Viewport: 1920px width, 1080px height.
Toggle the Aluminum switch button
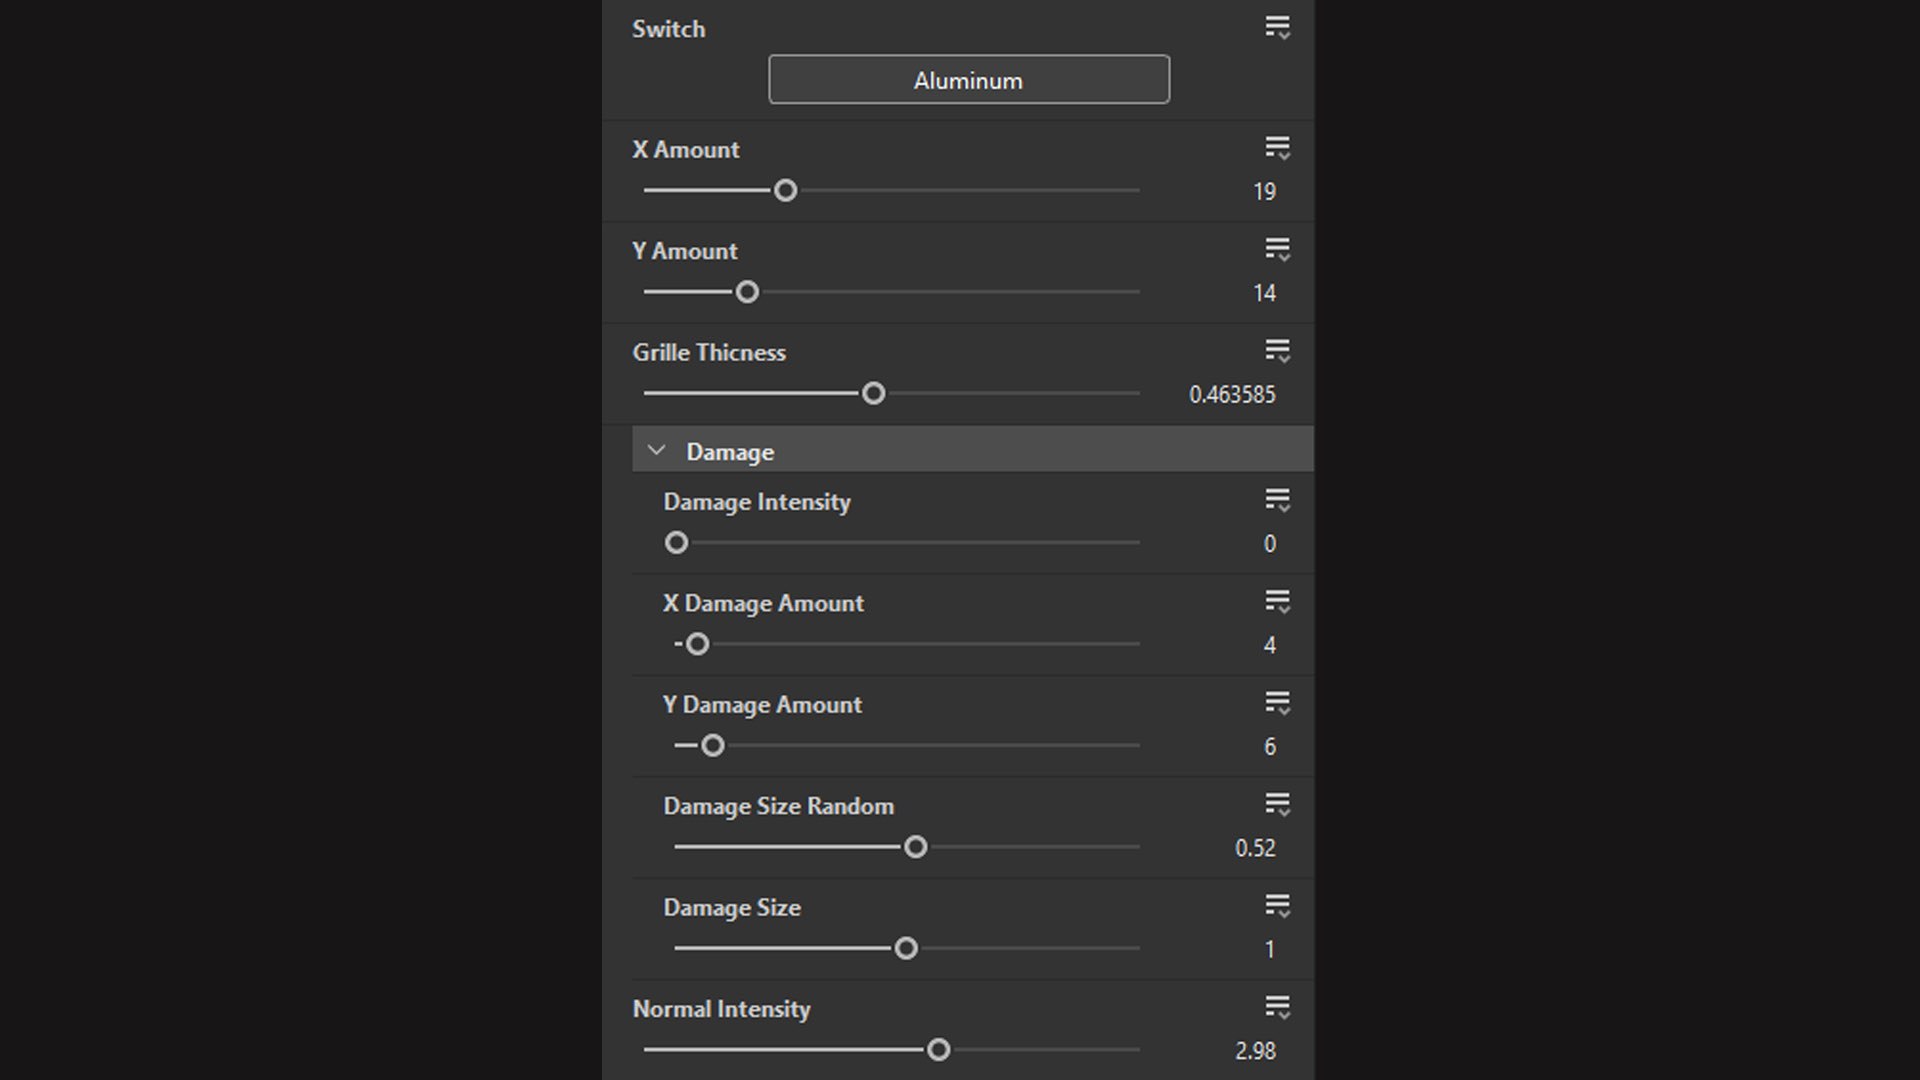tap(968, 80)
